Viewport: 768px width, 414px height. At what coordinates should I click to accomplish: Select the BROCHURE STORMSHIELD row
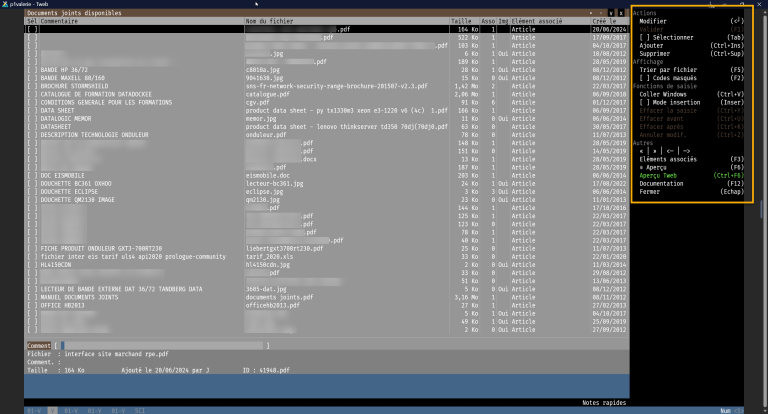point(80,86)
